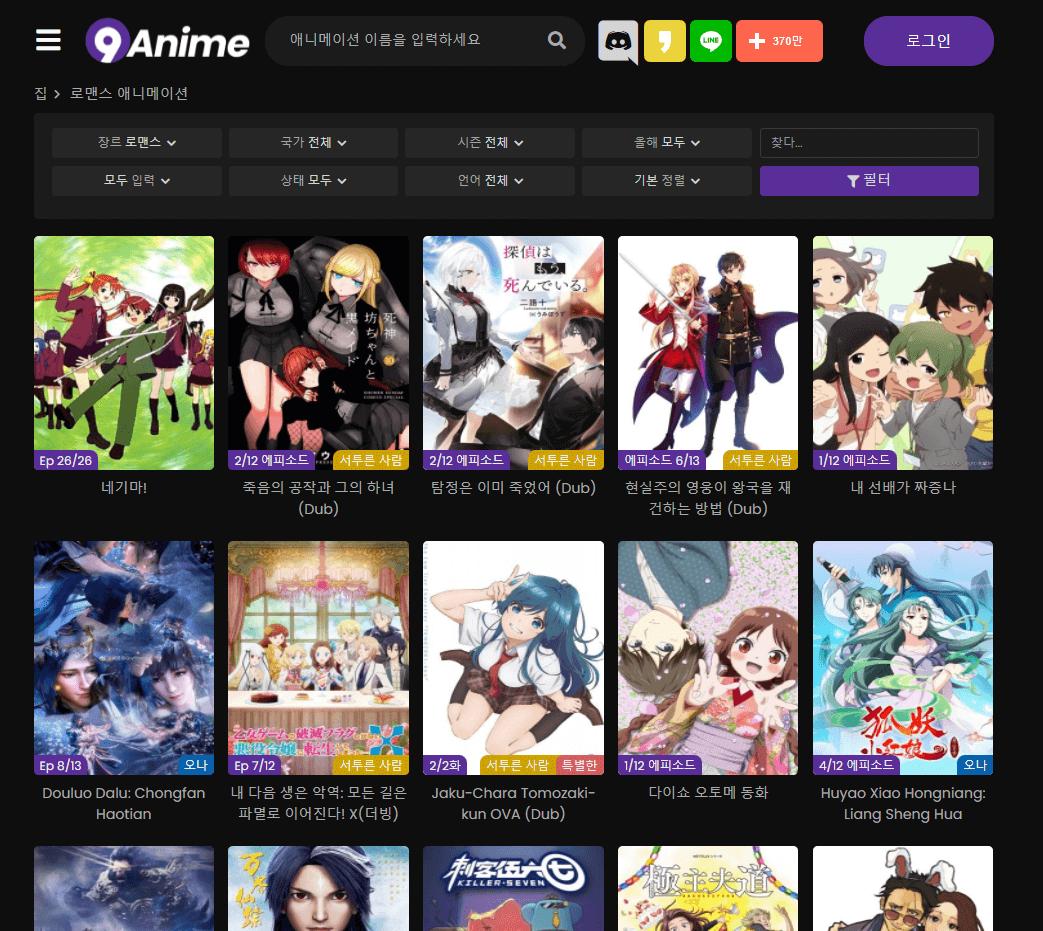Screen dimensions: 1043x931
Task: Click inside the 찾다 search field
Action: click(x=868, y=143)
